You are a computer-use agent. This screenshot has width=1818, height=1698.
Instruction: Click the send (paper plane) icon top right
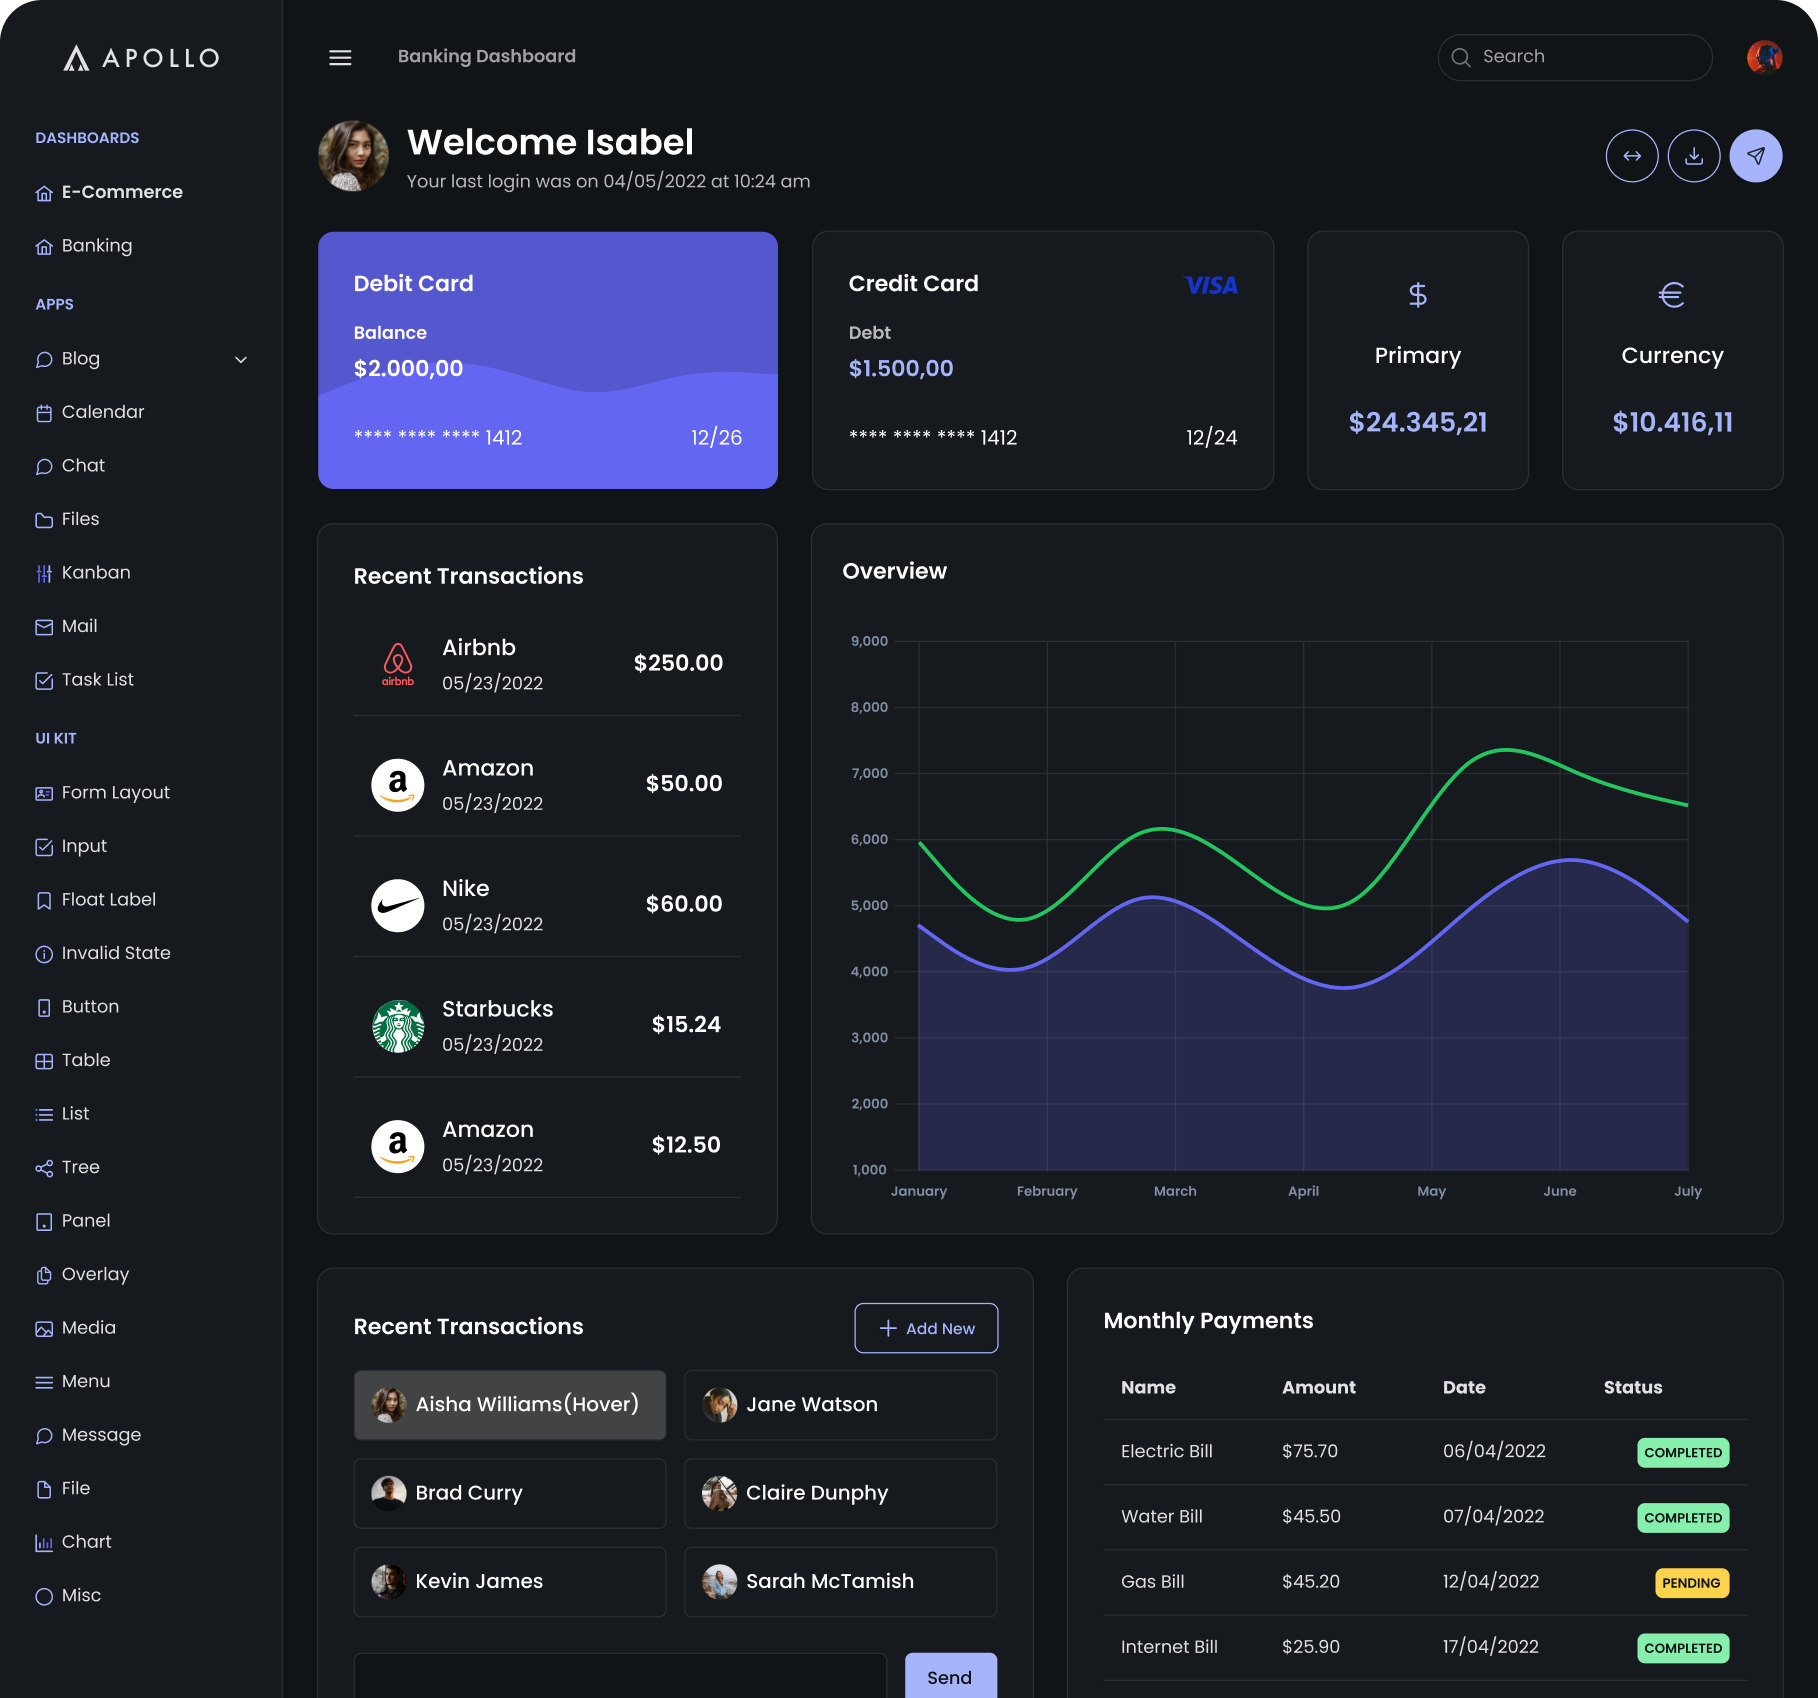tap(1756, 155)
